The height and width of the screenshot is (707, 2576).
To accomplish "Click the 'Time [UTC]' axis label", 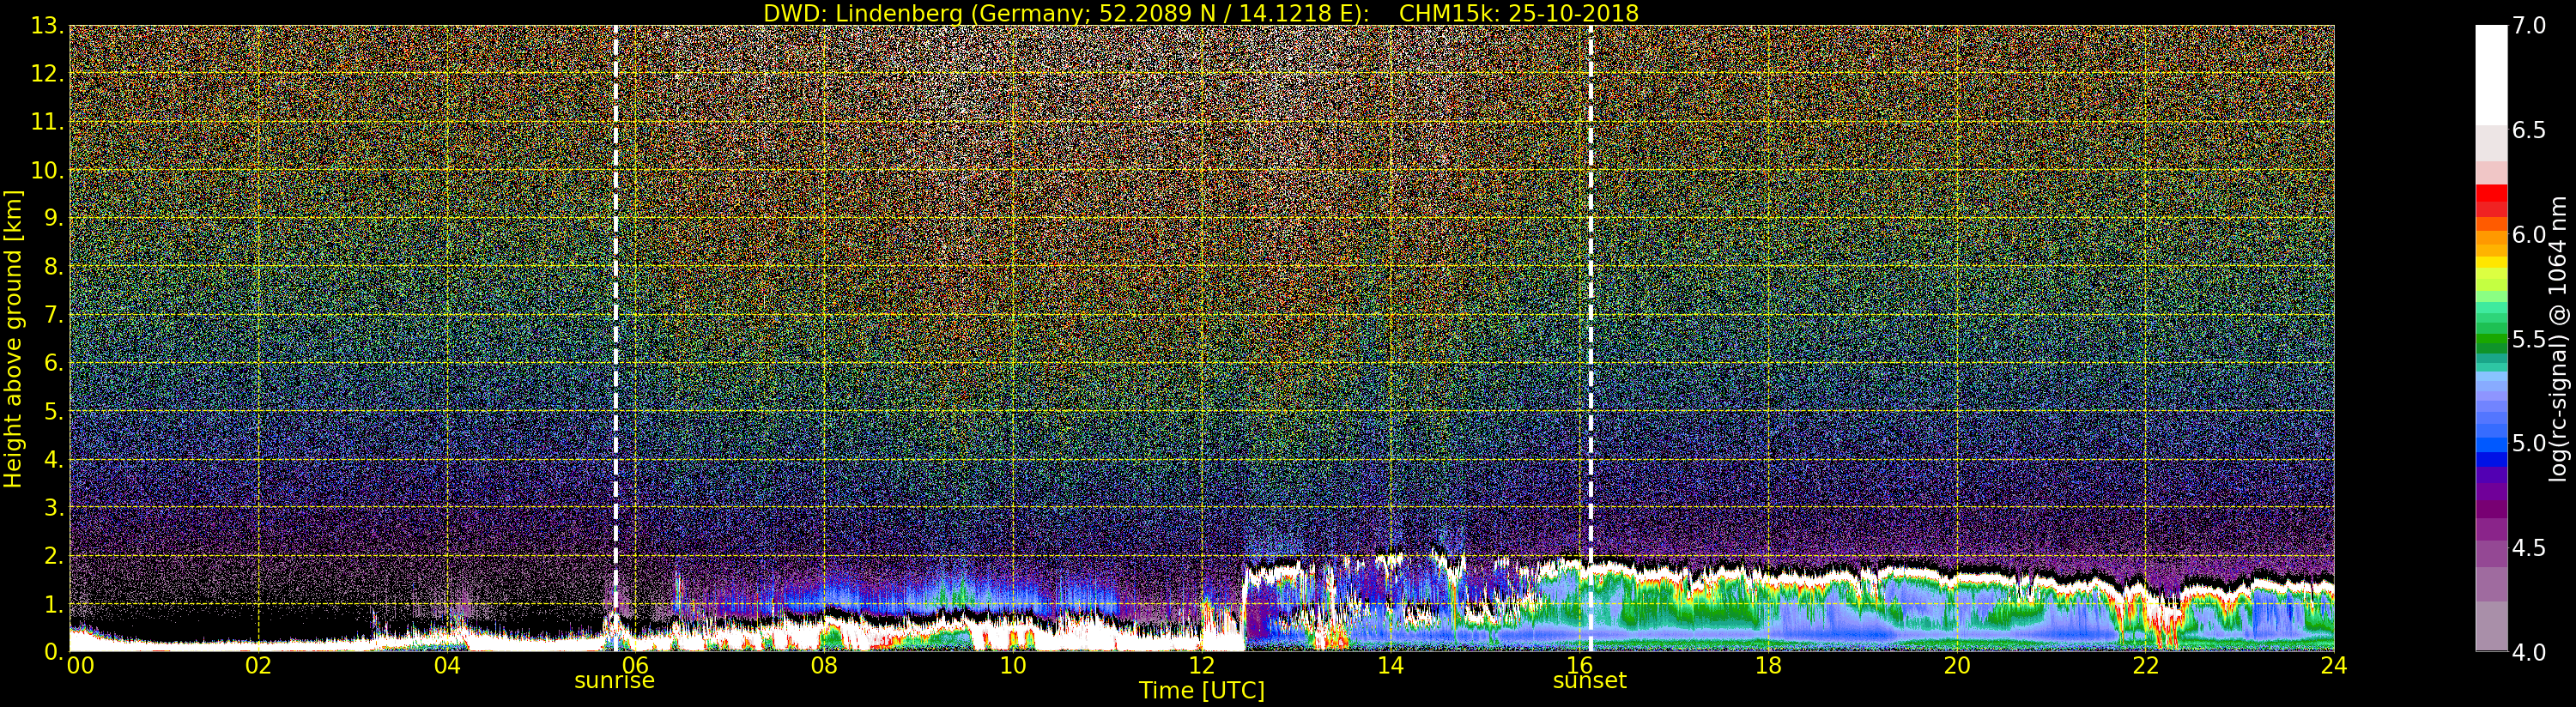I will 1201,691.
